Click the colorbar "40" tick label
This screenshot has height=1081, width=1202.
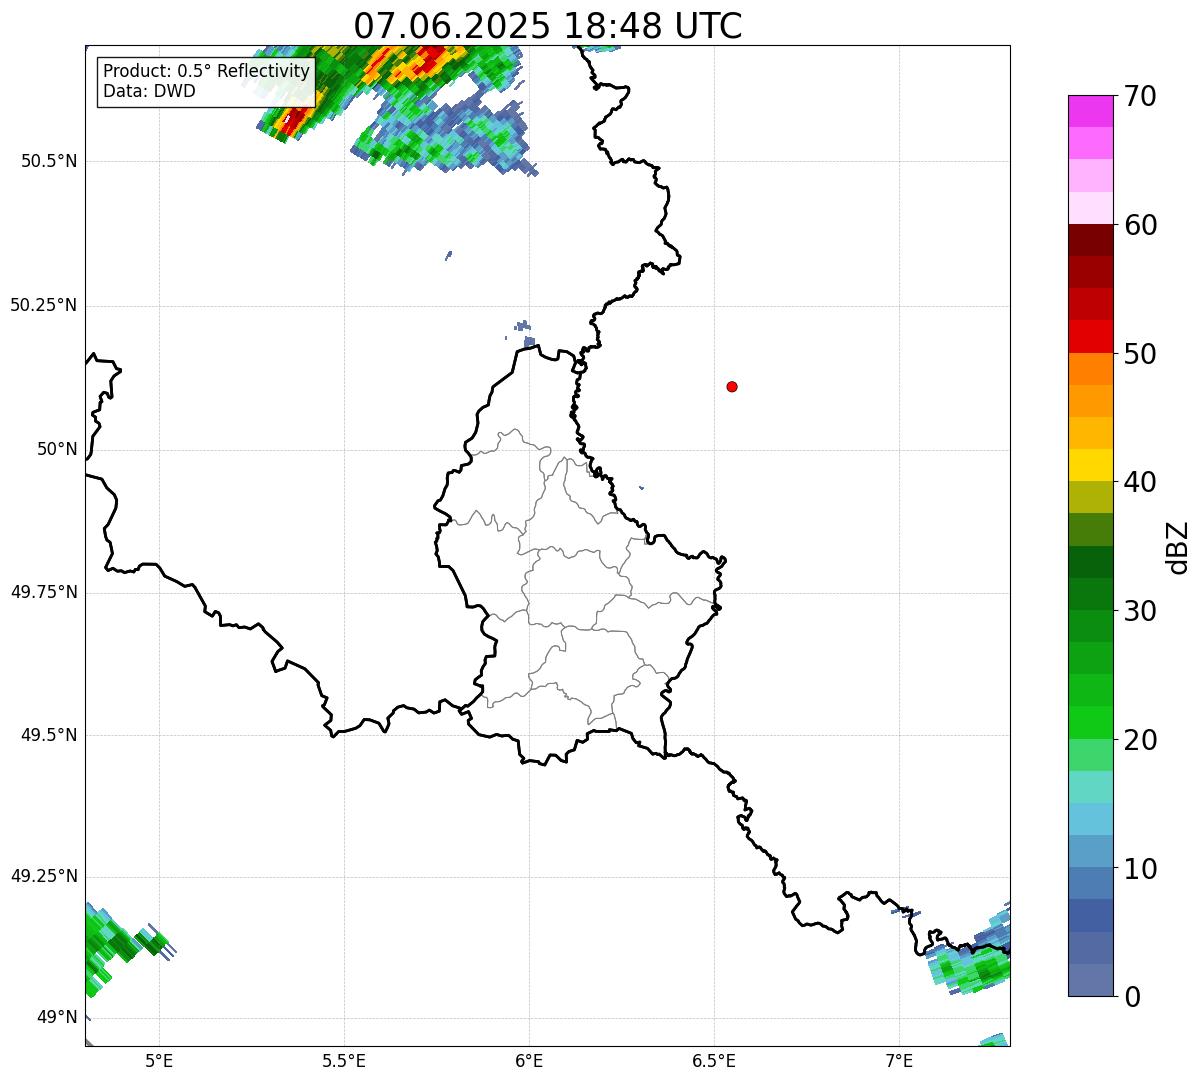pyautogui.click(x=1140, y=482)
